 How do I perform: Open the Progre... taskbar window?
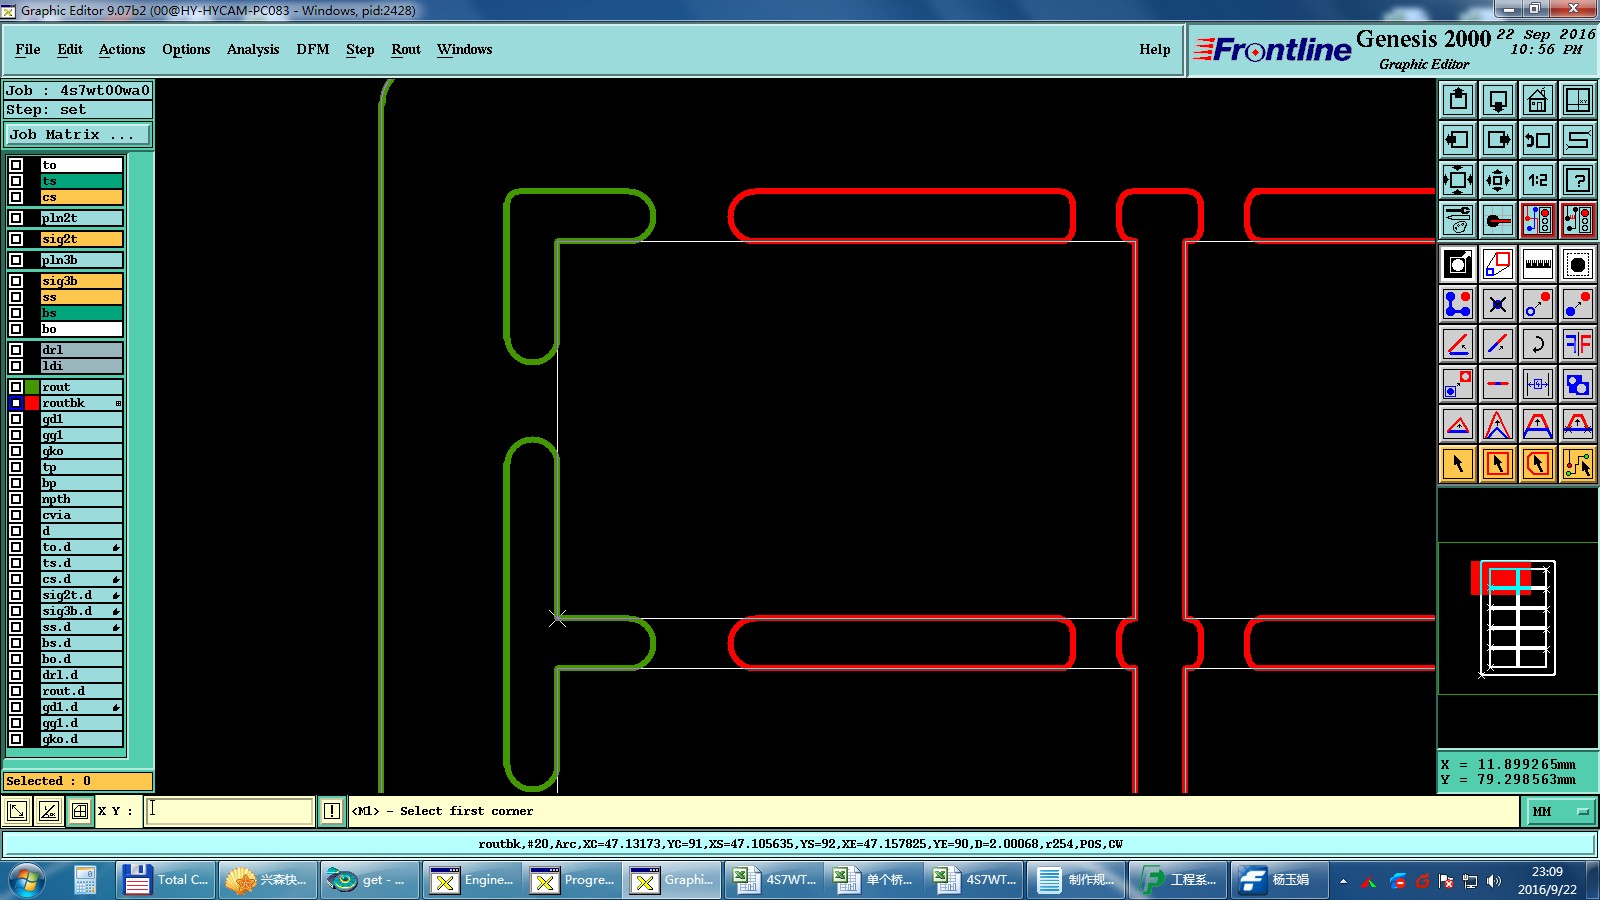[x=572, y=880]
